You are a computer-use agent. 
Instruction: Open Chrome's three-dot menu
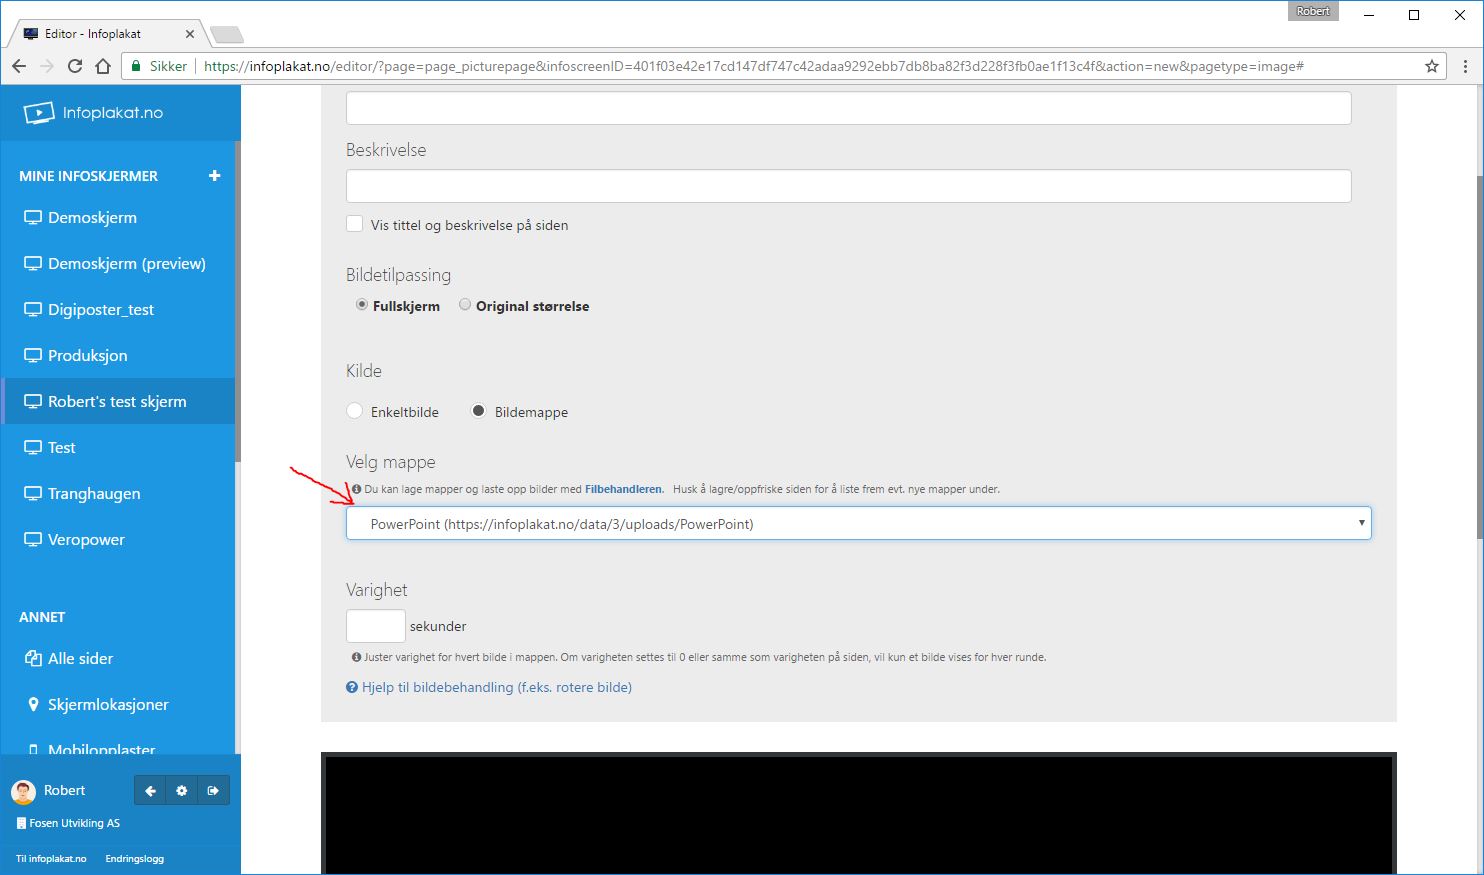[1465, 66]
